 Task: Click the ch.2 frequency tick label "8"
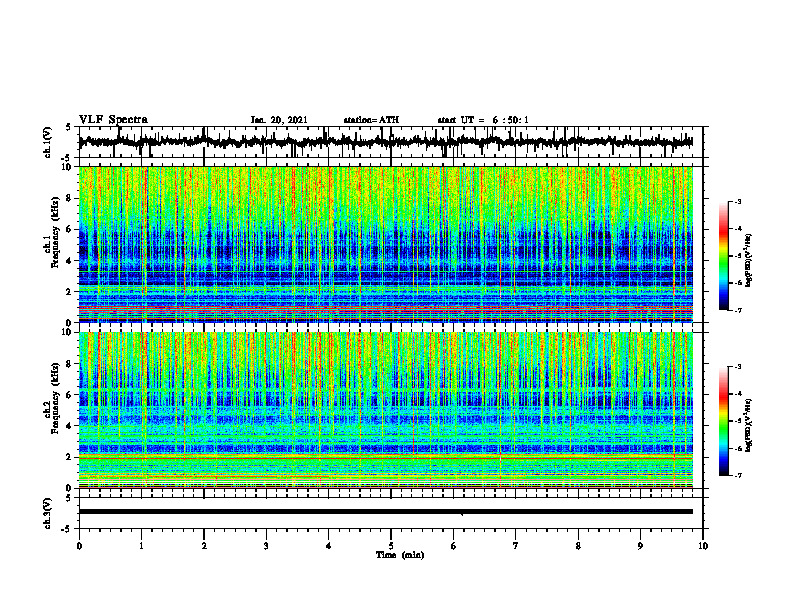point(70,364)
